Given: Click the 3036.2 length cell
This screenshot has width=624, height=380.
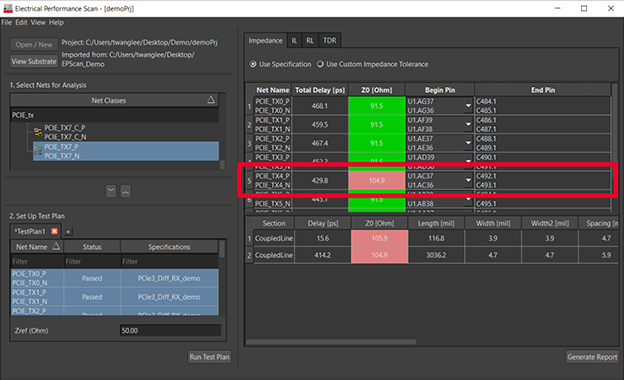Looking at the screenshot, I should [436, 255].
